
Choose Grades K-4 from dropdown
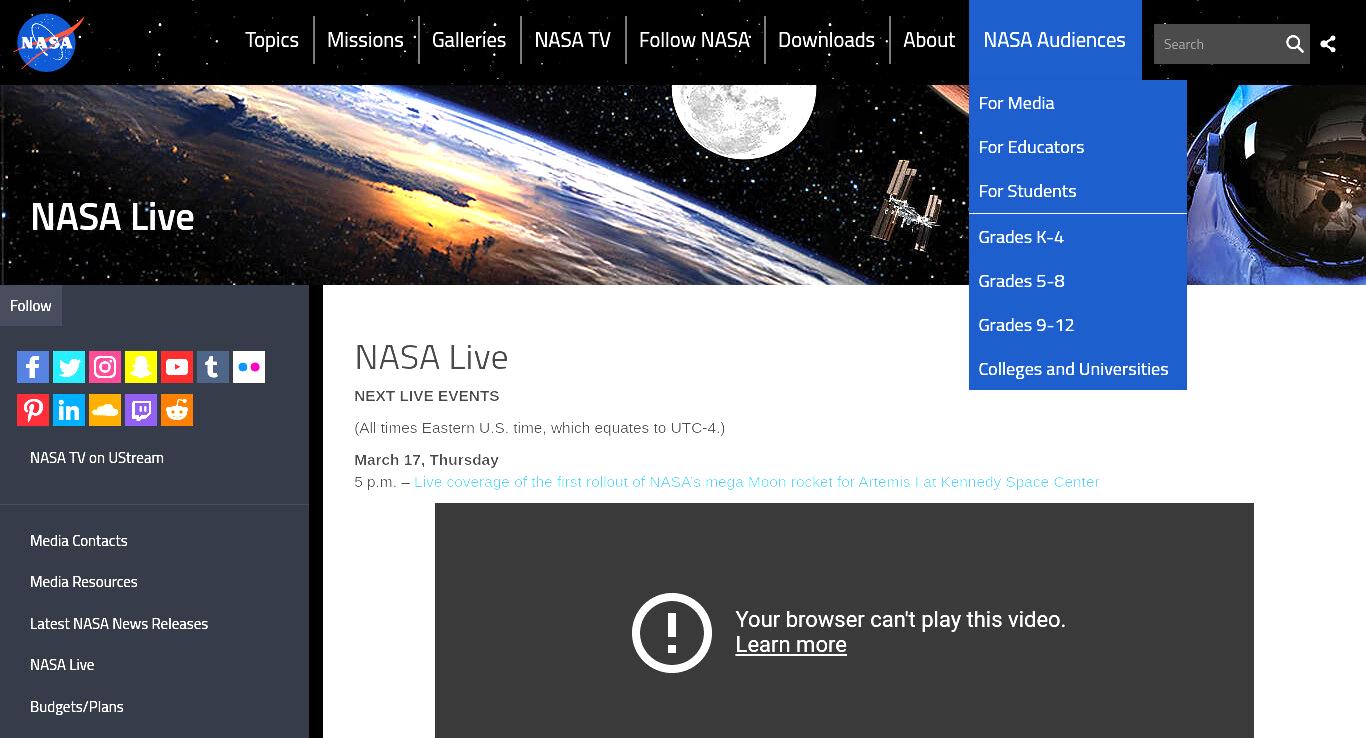pos(1078,237)
